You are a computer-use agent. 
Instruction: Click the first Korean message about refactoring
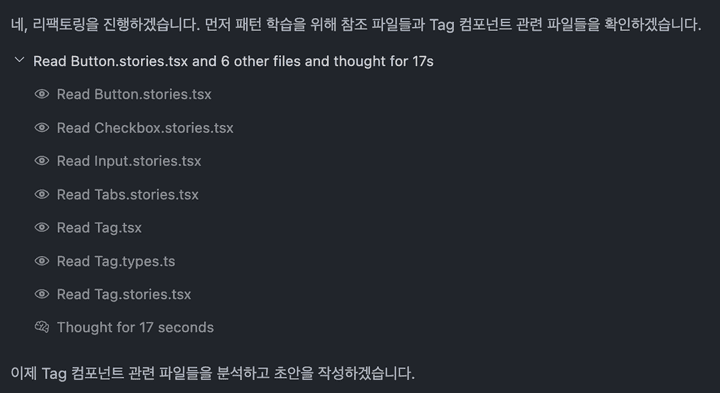356,24
